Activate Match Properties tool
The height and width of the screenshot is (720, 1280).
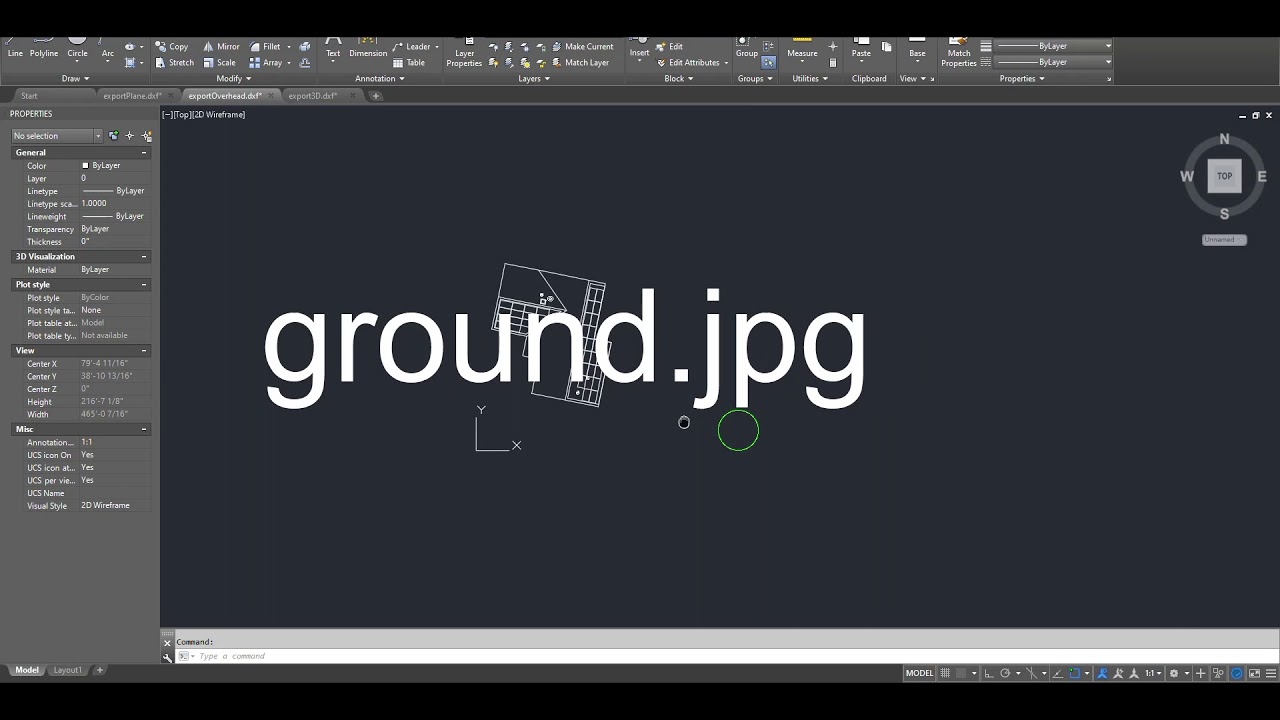pyautogui.click(x=959, y=55)
